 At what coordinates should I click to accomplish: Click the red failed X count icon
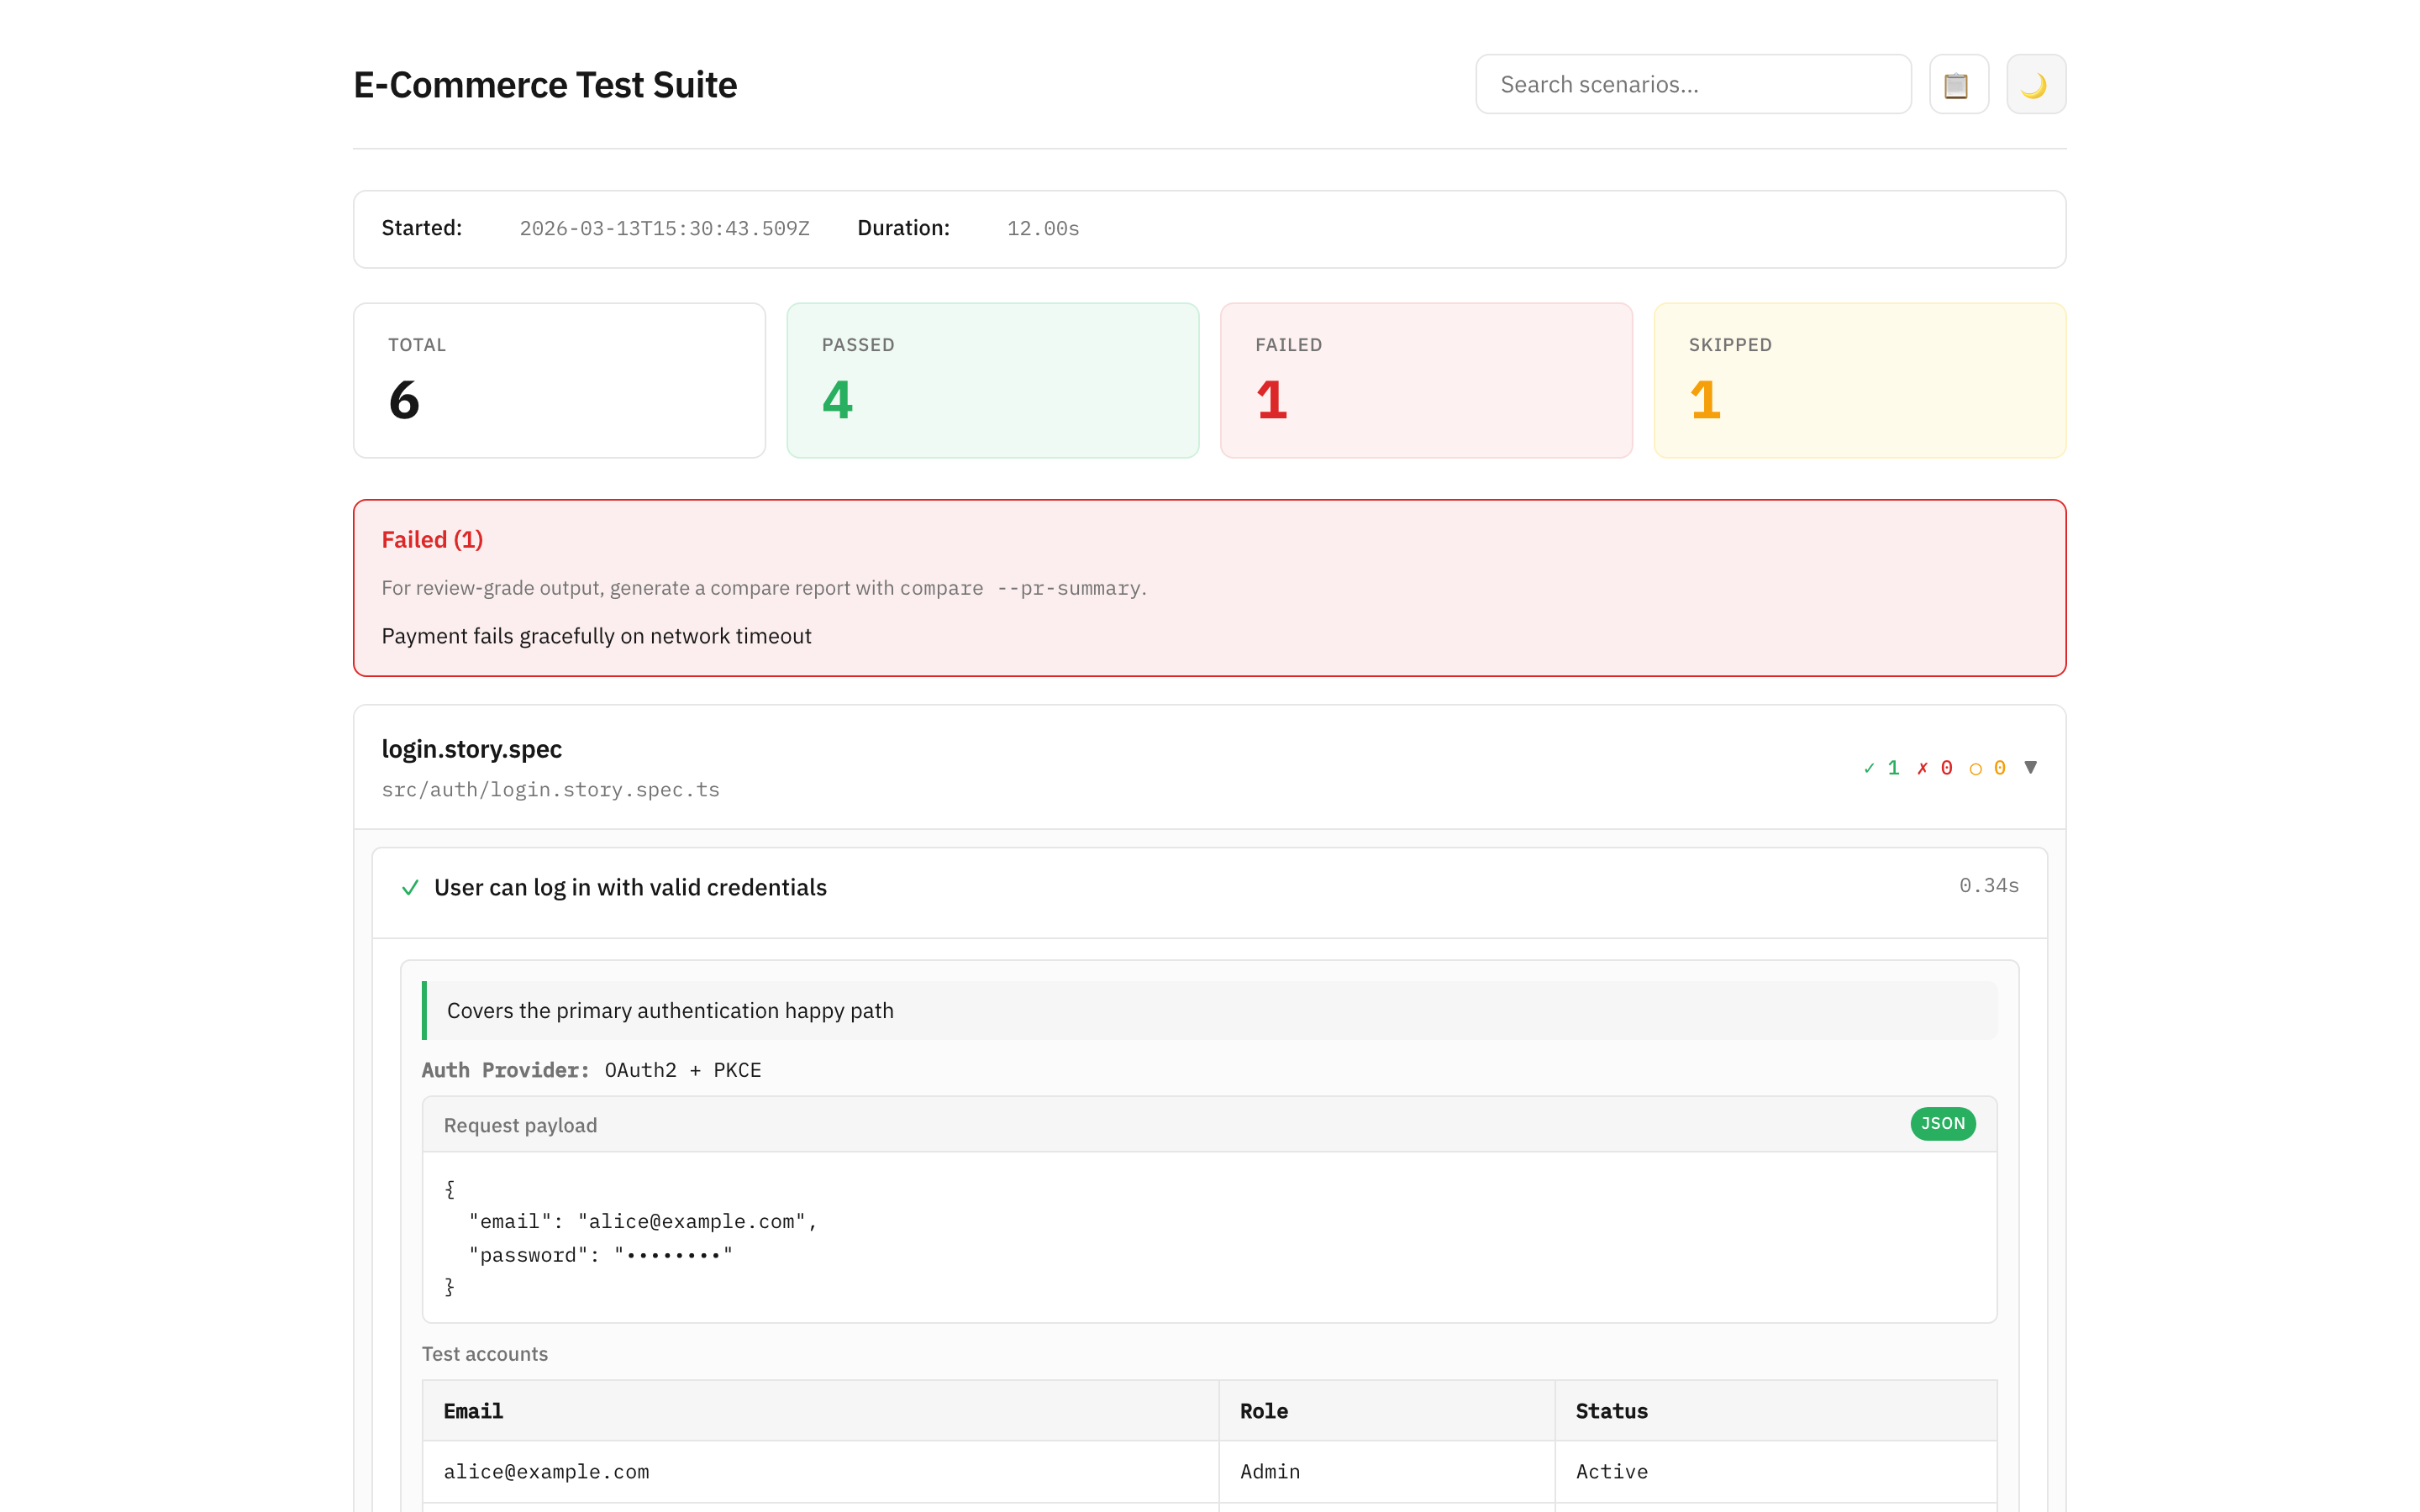(1922, 768)
